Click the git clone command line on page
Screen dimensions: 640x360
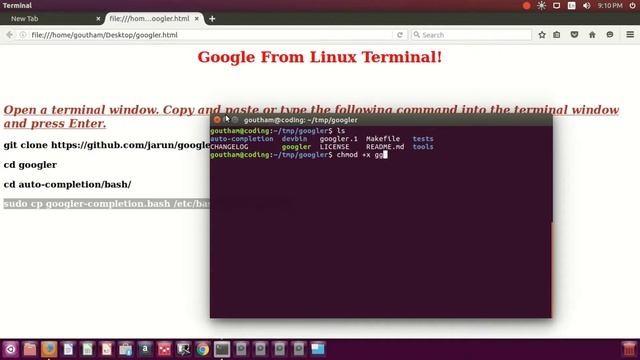(107, 145)
